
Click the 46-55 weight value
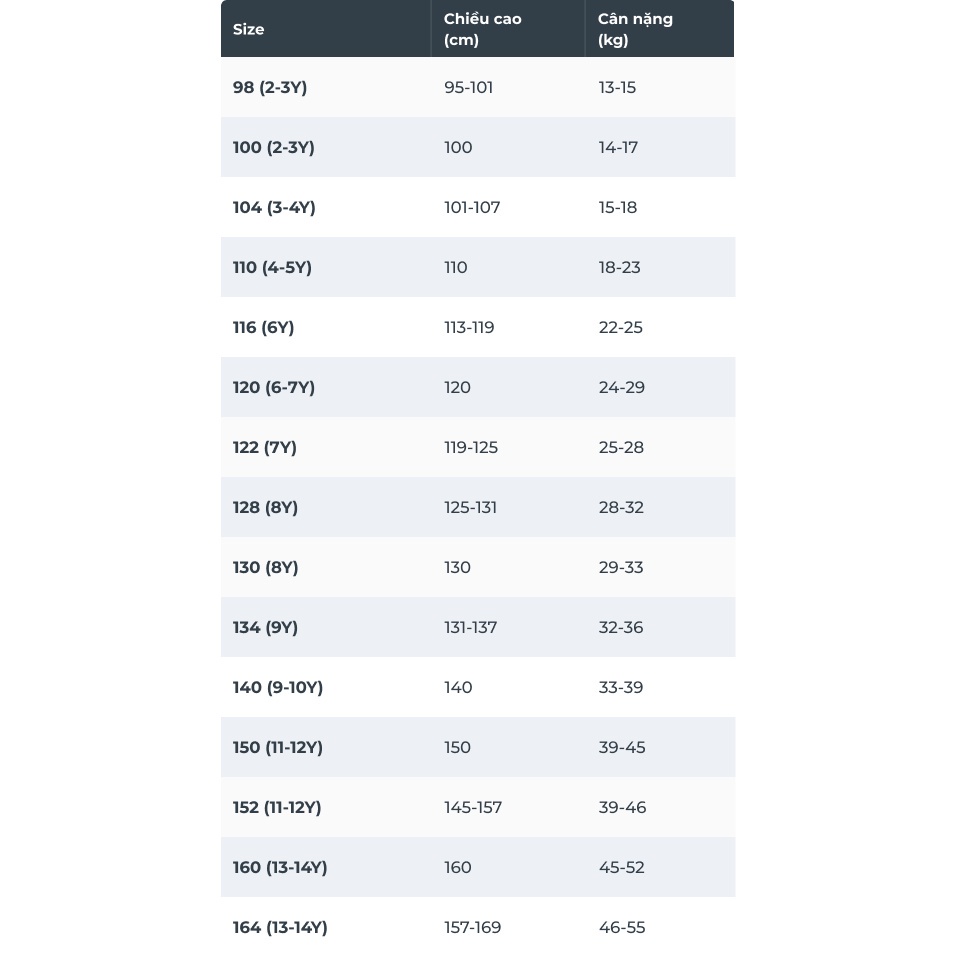coord(622,927)
